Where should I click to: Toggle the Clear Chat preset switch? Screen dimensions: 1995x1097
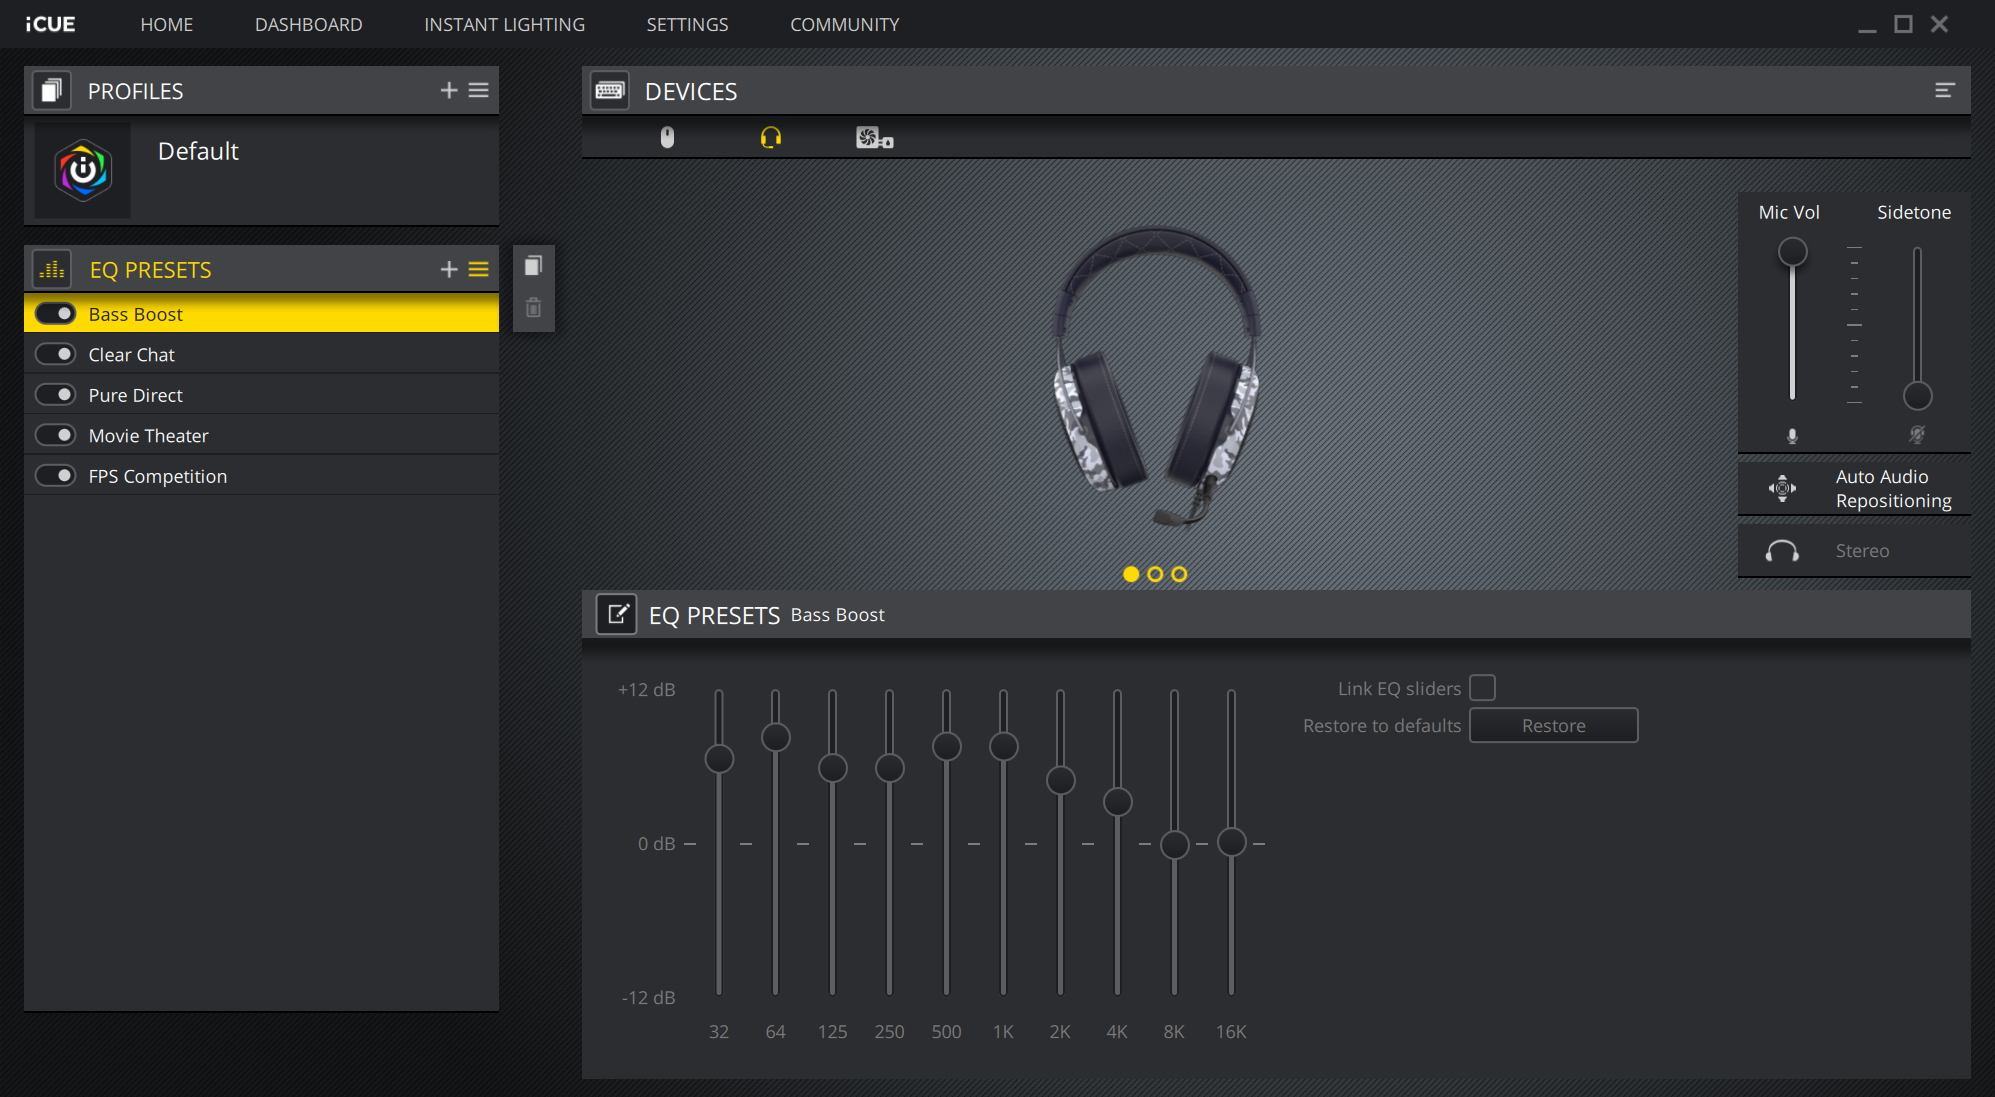point(56,354)
